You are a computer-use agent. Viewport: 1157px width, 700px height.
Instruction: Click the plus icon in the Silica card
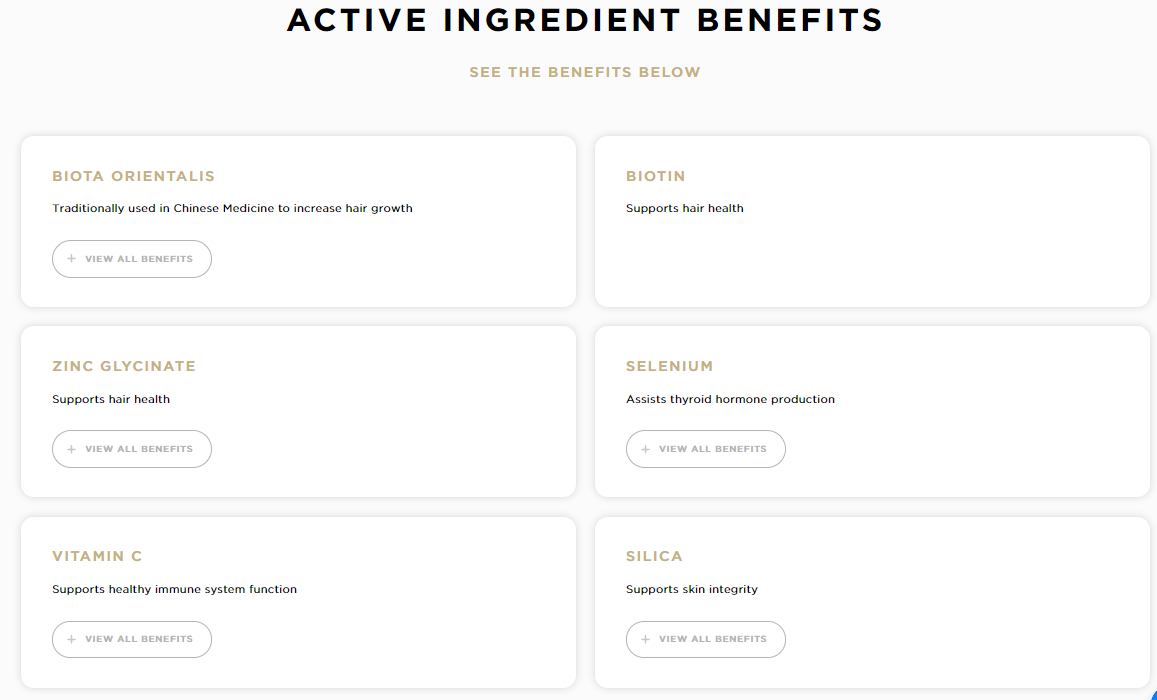[645, 639]
